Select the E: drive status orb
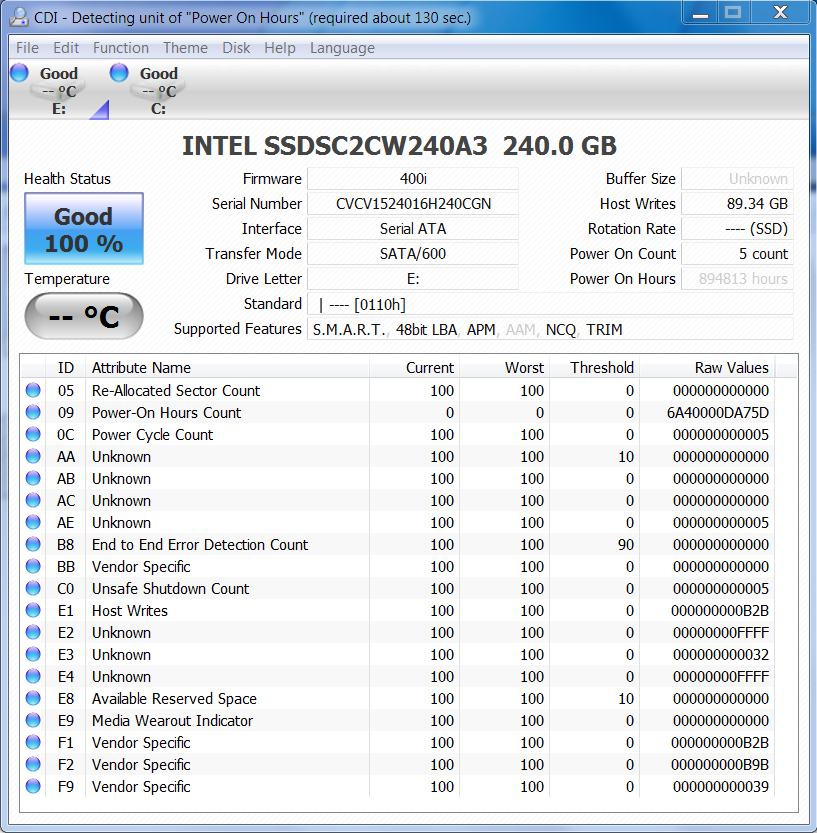 19,73
